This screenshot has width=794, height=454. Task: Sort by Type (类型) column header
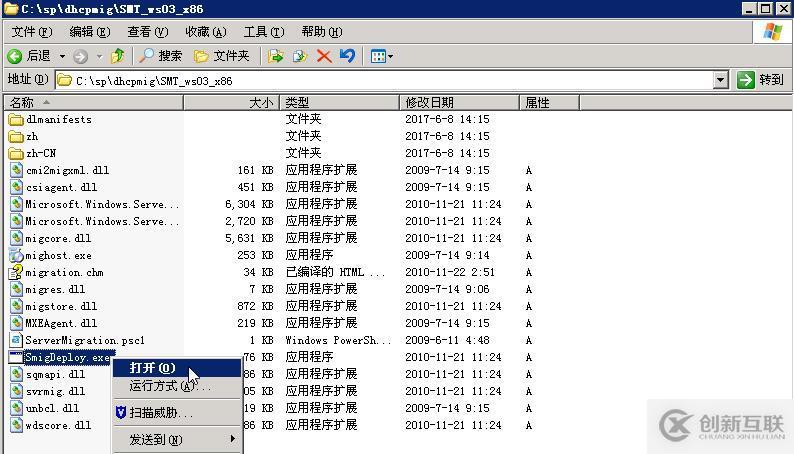tap(339, 103)
